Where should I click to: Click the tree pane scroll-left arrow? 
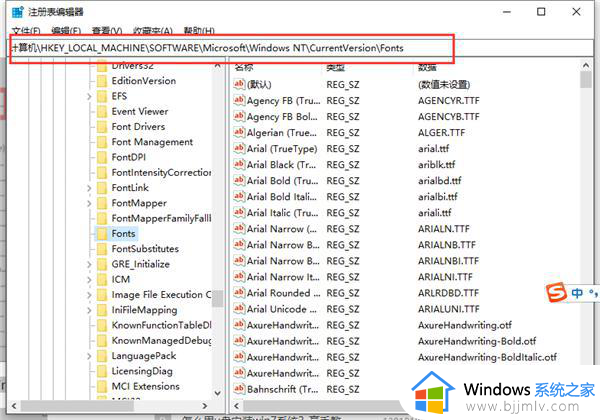tap(14, 406)
